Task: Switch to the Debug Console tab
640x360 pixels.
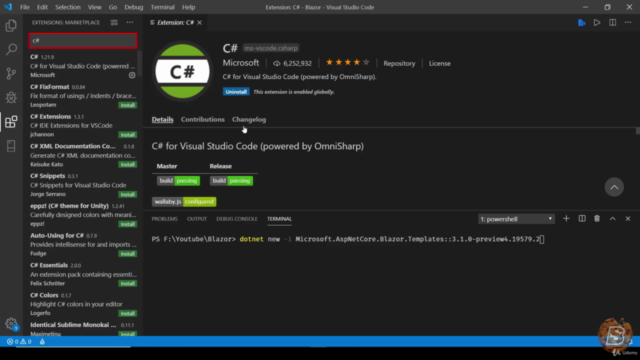Action: (x=237, y=219)
